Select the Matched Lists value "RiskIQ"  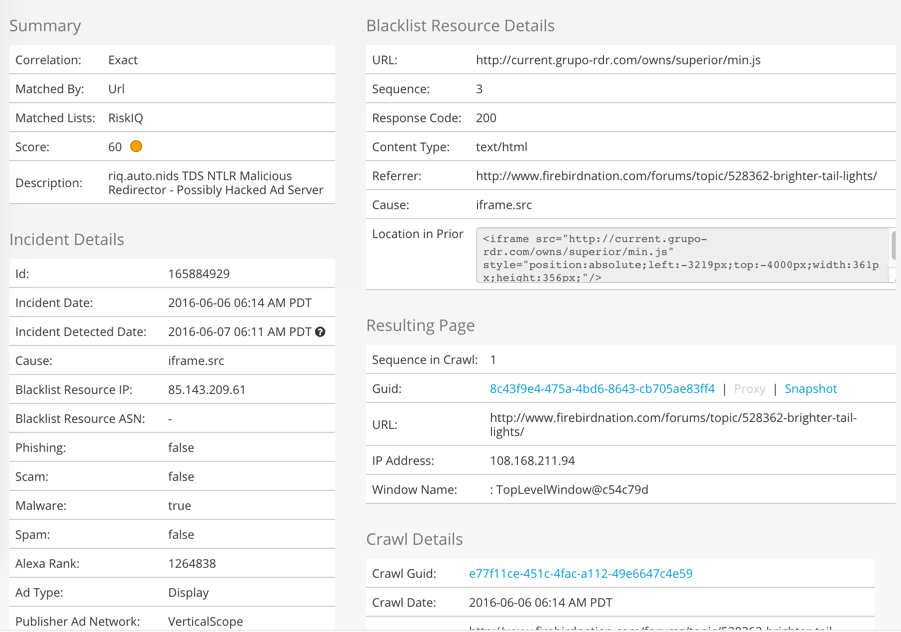coord(125,118)
